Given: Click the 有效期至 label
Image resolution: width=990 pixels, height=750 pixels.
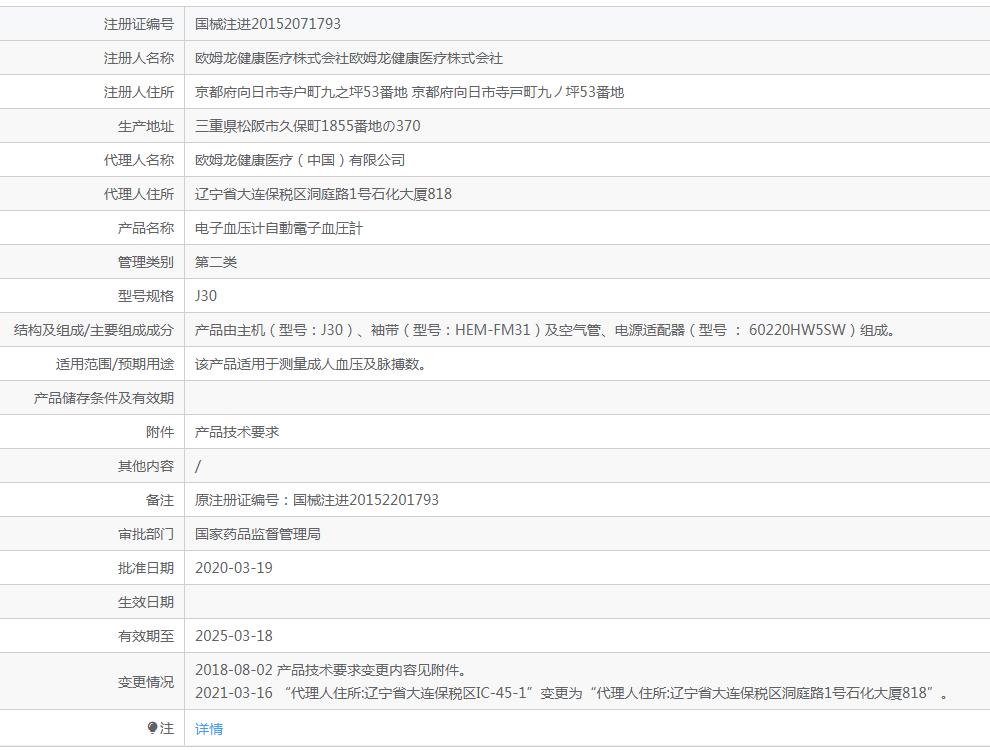Looking at the screenshot, I should pos(146,636).
